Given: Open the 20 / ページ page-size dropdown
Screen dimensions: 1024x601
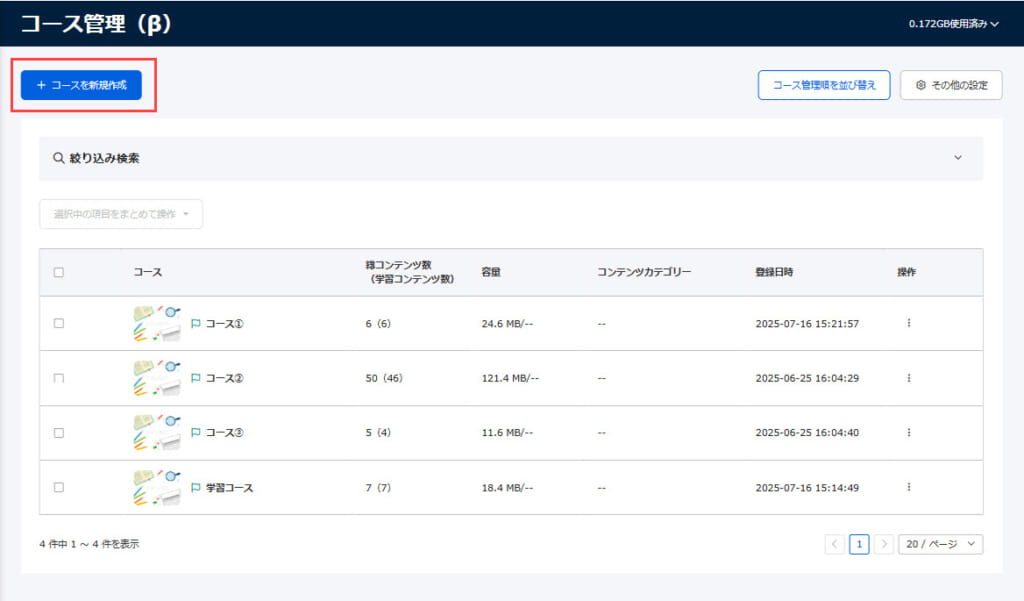Looking at the screenshot, I should tap(940, 544).
